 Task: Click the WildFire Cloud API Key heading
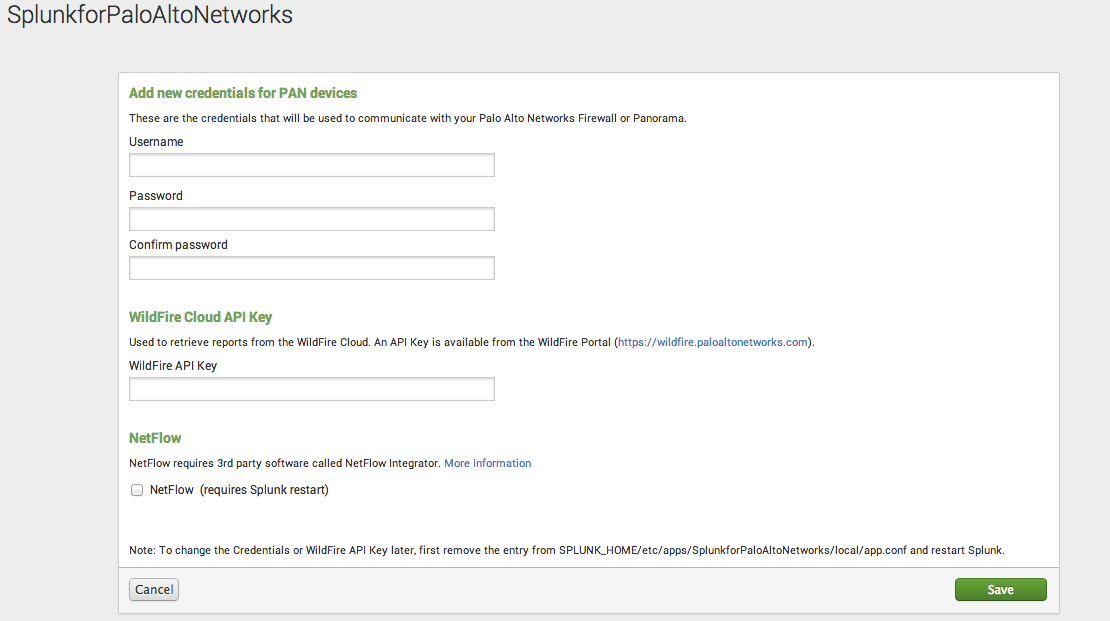coord(200,316)
